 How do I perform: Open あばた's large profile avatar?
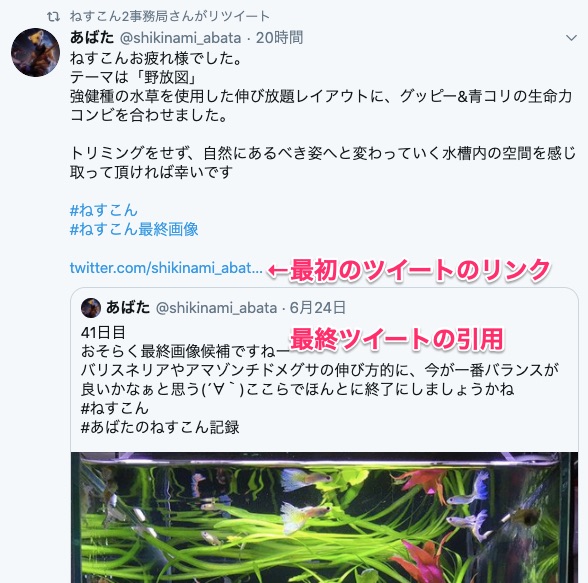pos(35,52)
